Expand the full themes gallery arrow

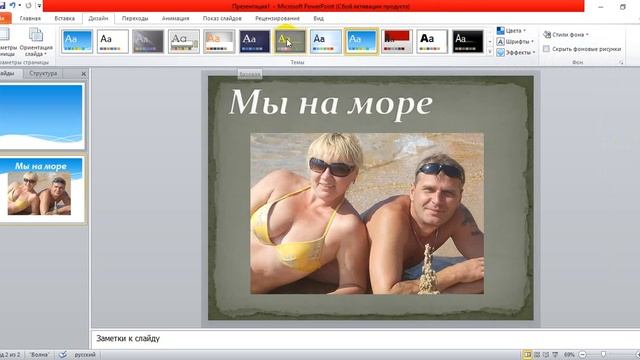(490, 51)
